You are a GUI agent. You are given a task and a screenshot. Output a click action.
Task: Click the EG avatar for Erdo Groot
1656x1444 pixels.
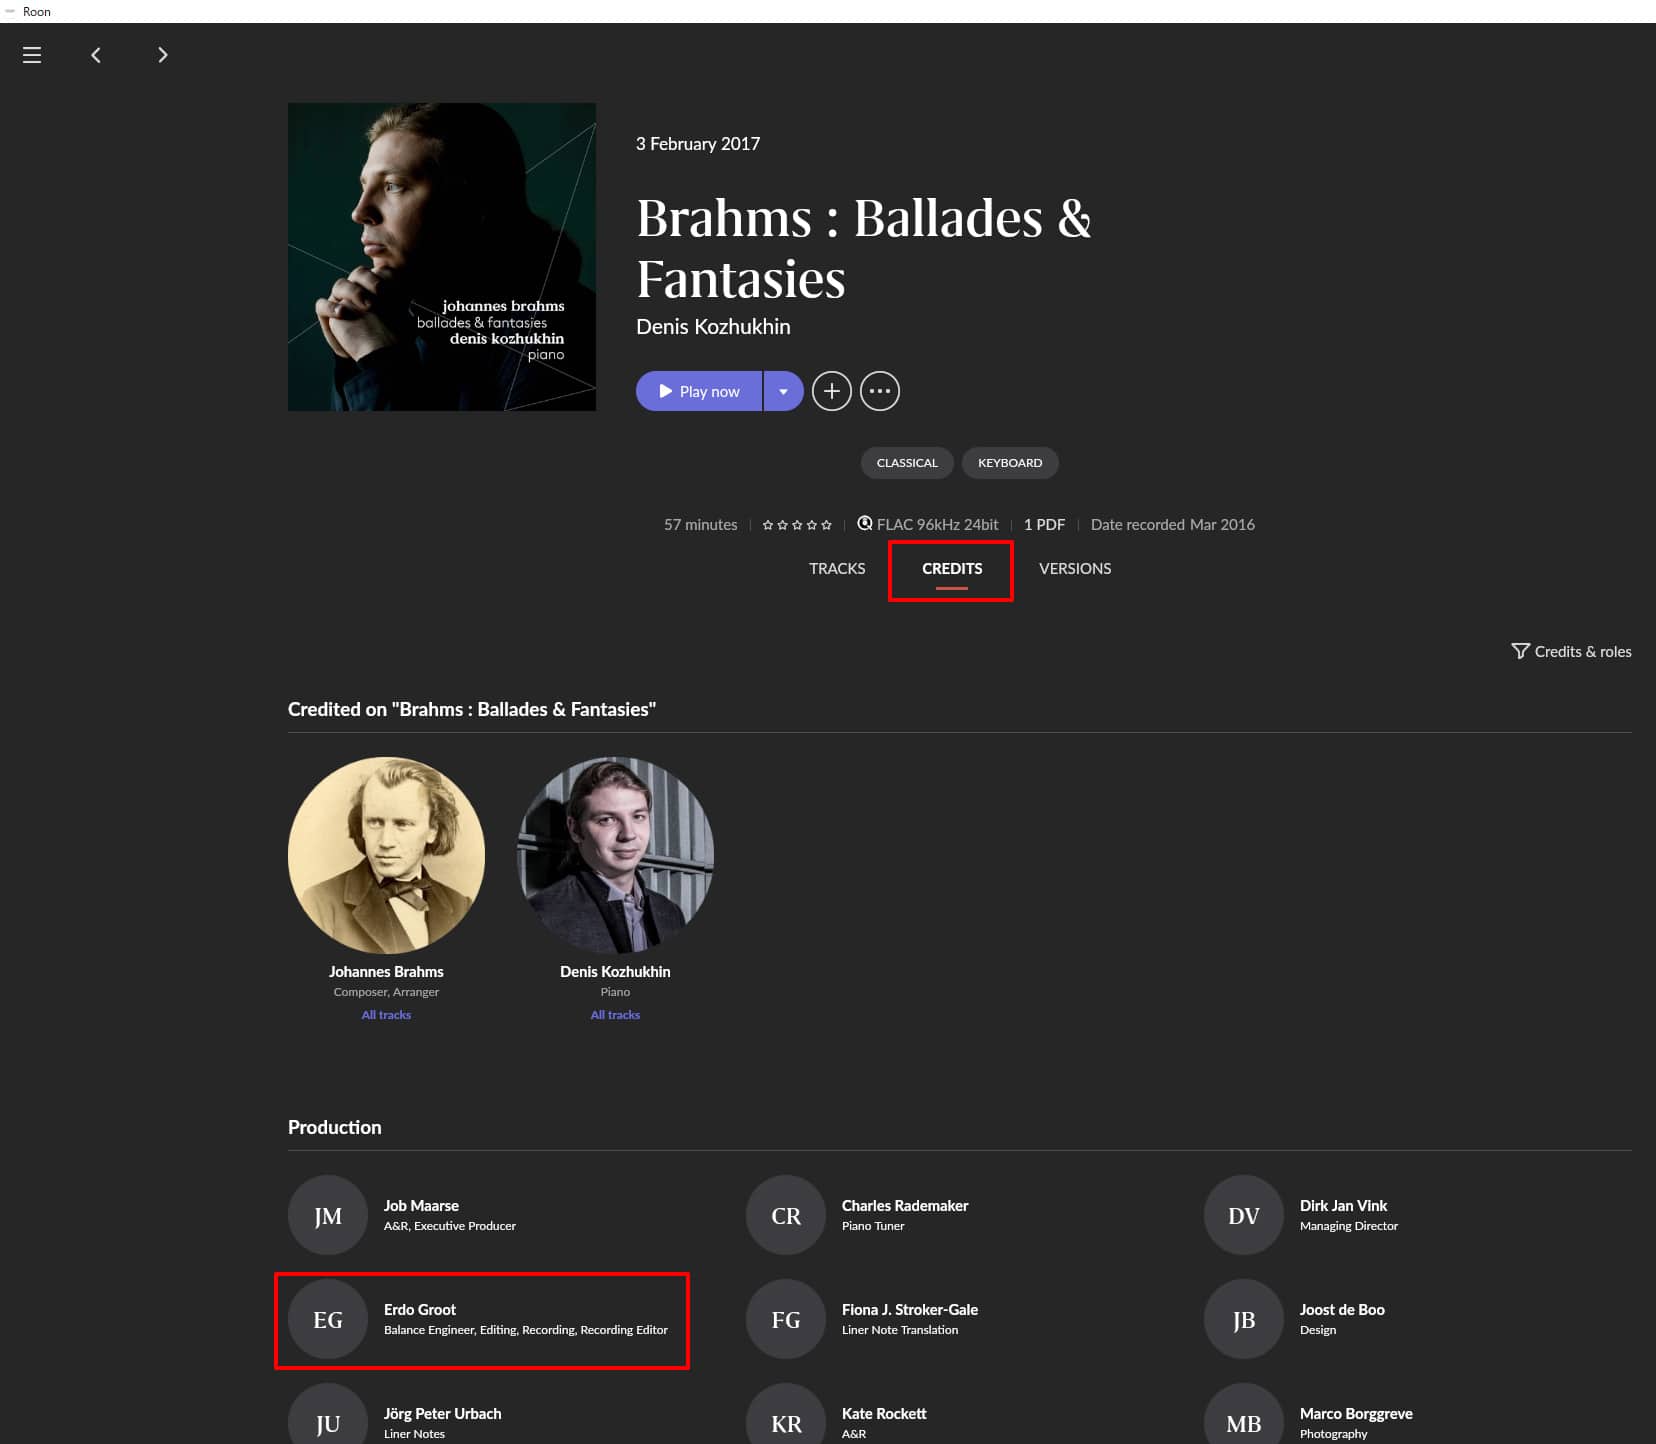(x=328, y=1320)
